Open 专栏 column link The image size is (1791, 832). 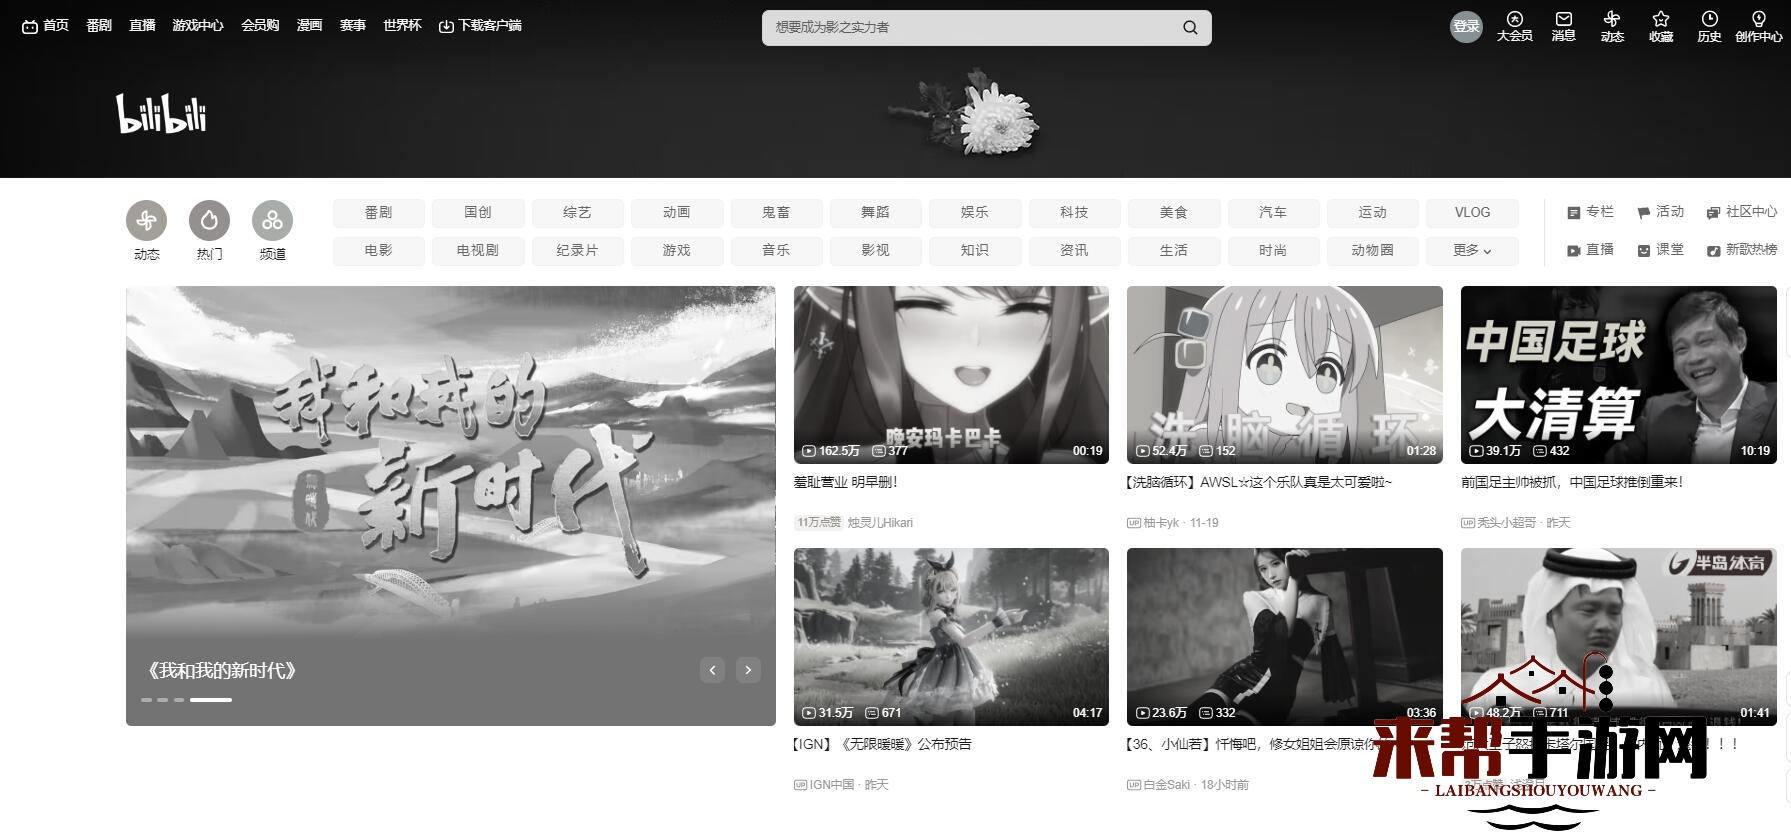click(1590, 212)
